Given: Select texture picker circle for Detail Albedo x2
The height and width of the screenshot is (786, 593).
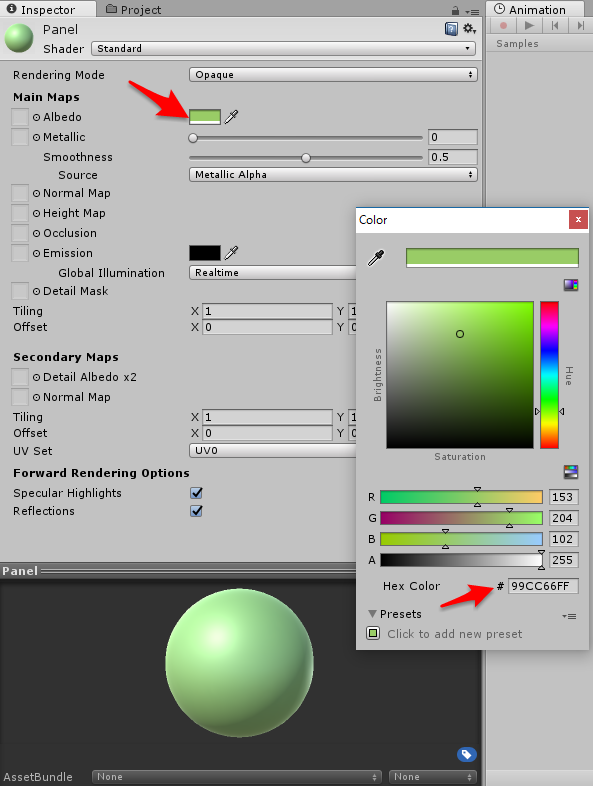Looking at the screenshot, I should point(37,377).
